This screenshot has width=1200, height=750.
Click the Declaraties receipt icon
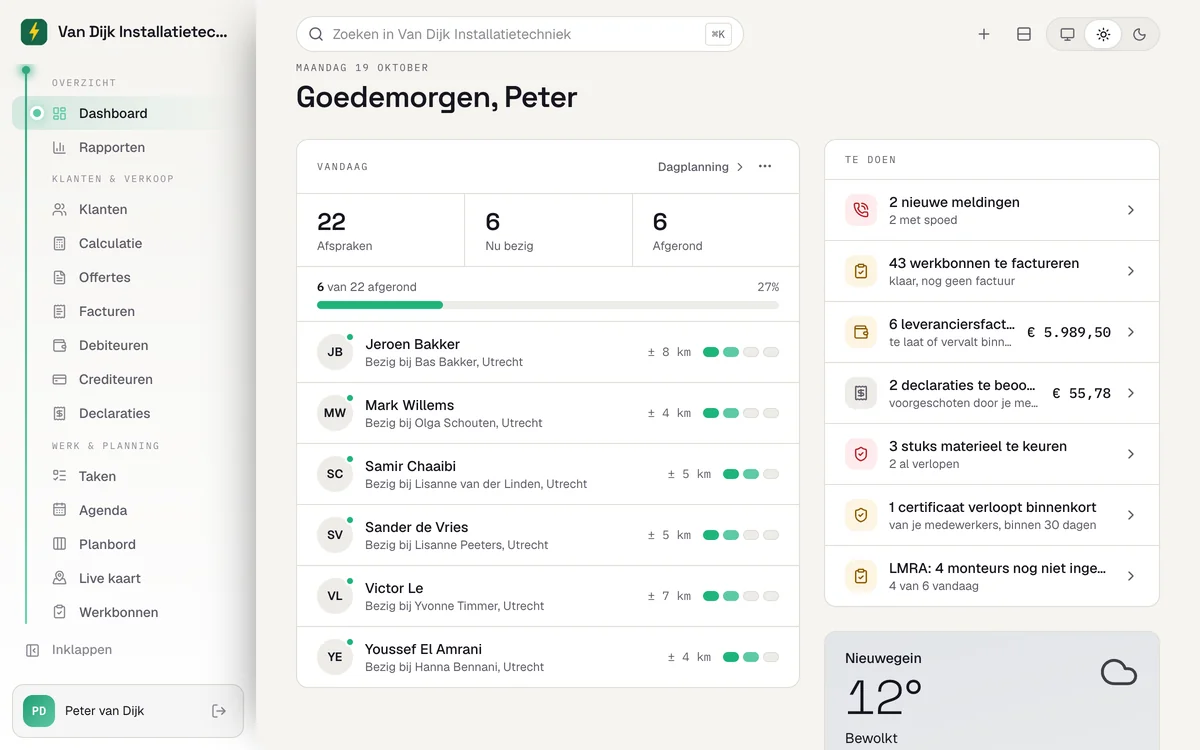point(59,413)
